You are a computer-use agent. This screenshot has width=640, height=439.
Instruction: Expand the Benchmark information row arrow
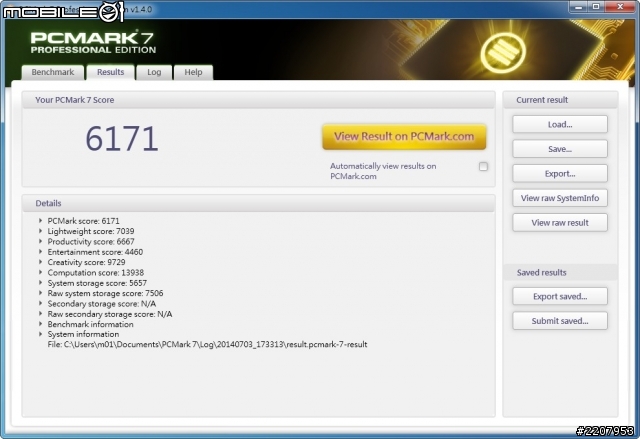click(x=40, y=324)
